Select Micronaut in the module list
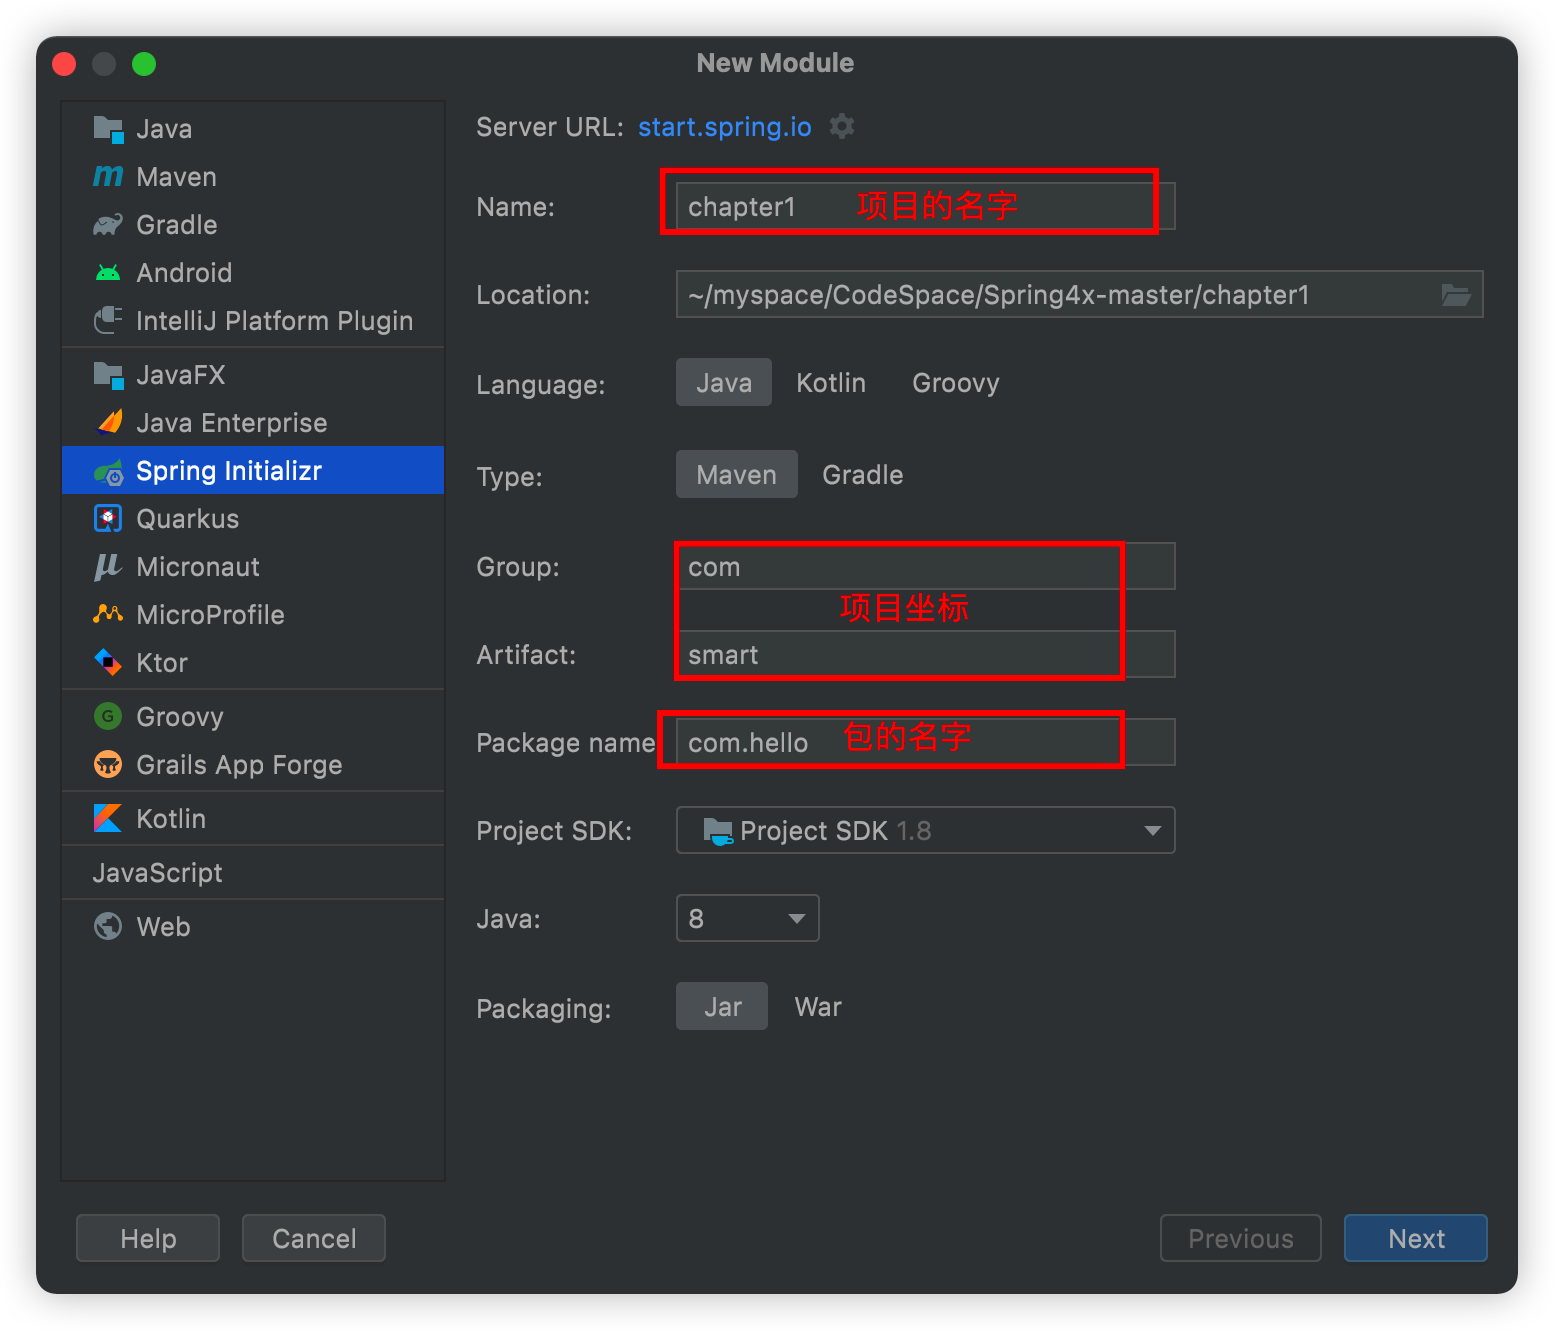This screenshot has height=1330, width=1554. coord(253,567)
